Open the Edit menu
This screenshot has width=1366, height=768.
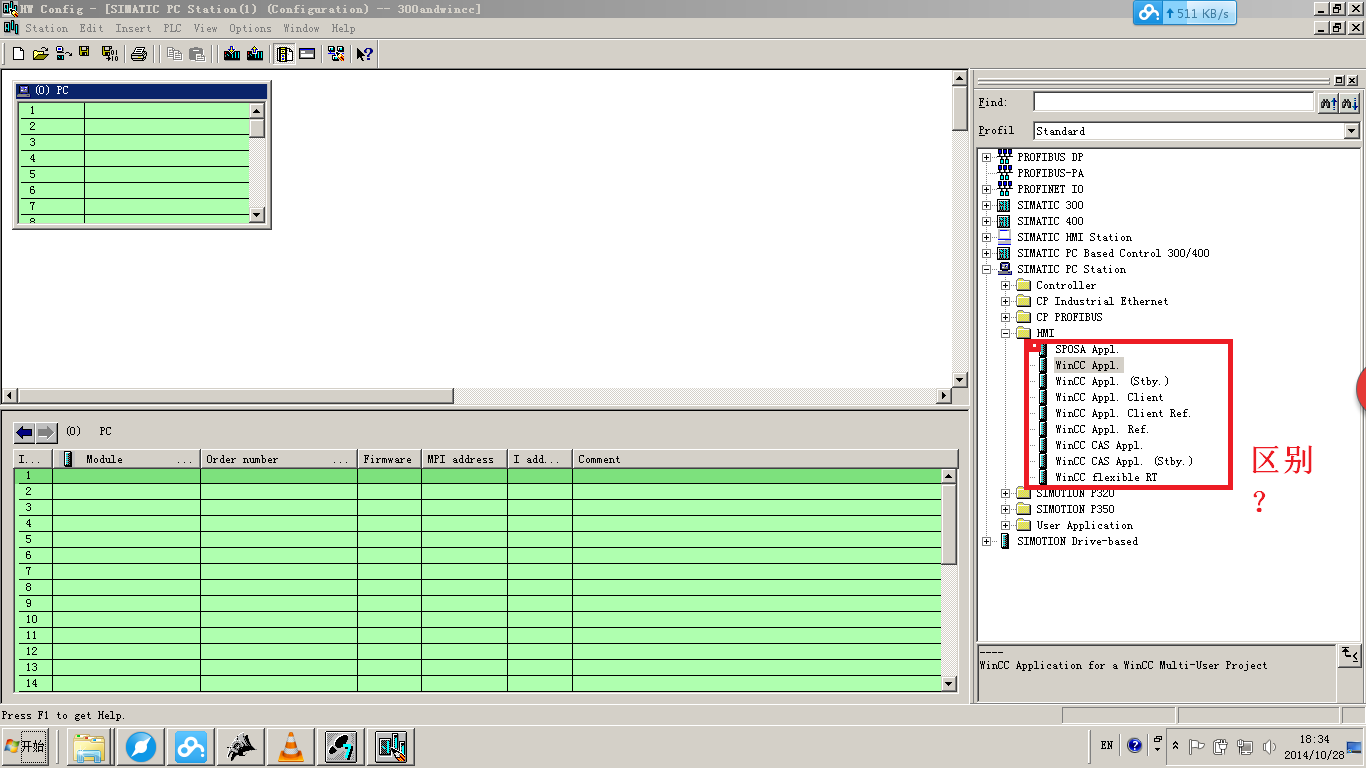point(91,28)
